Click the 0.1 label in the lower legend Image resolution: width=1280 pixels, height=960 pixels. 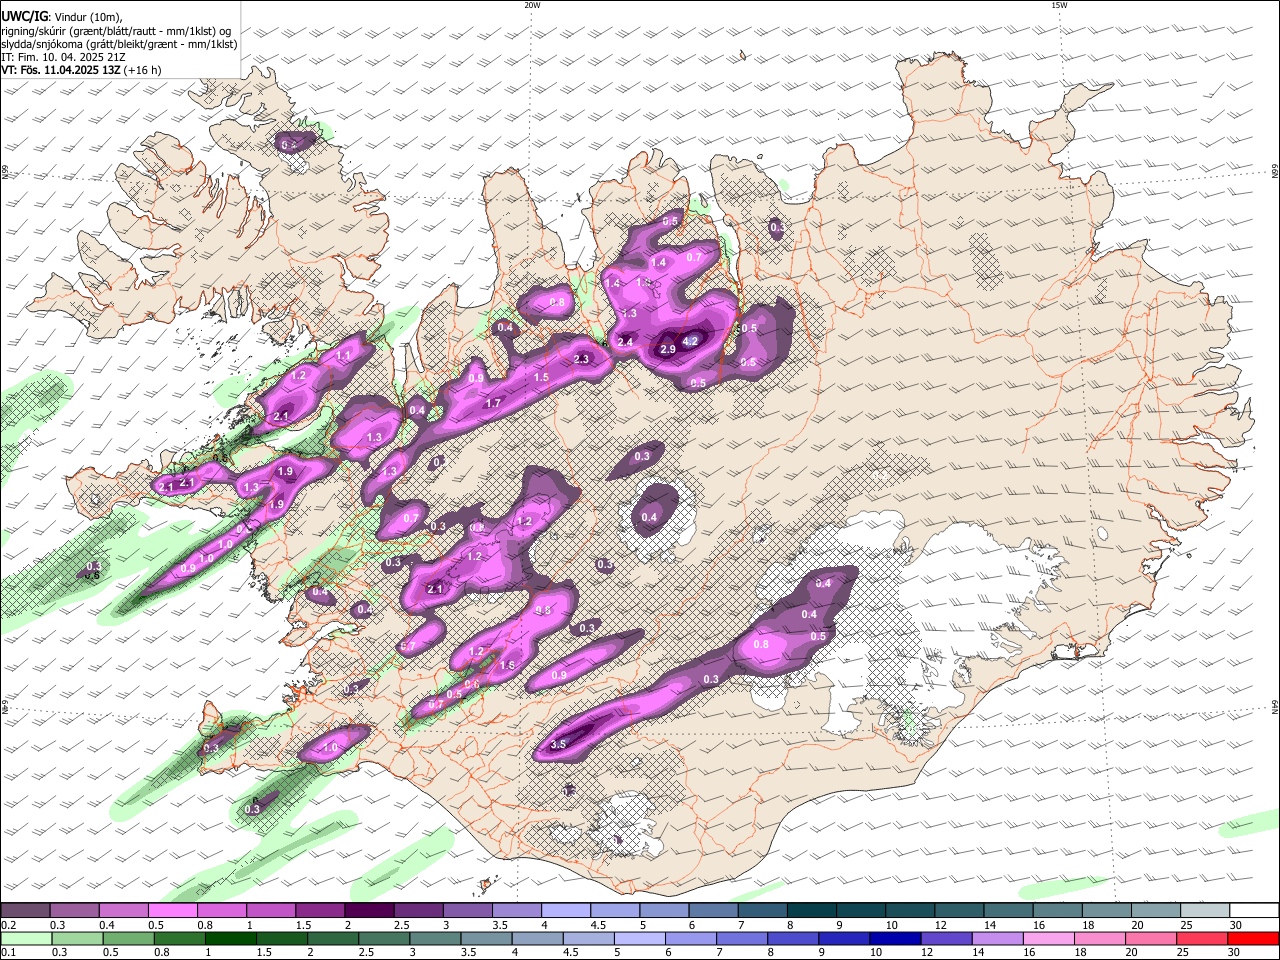click(7, 952)
